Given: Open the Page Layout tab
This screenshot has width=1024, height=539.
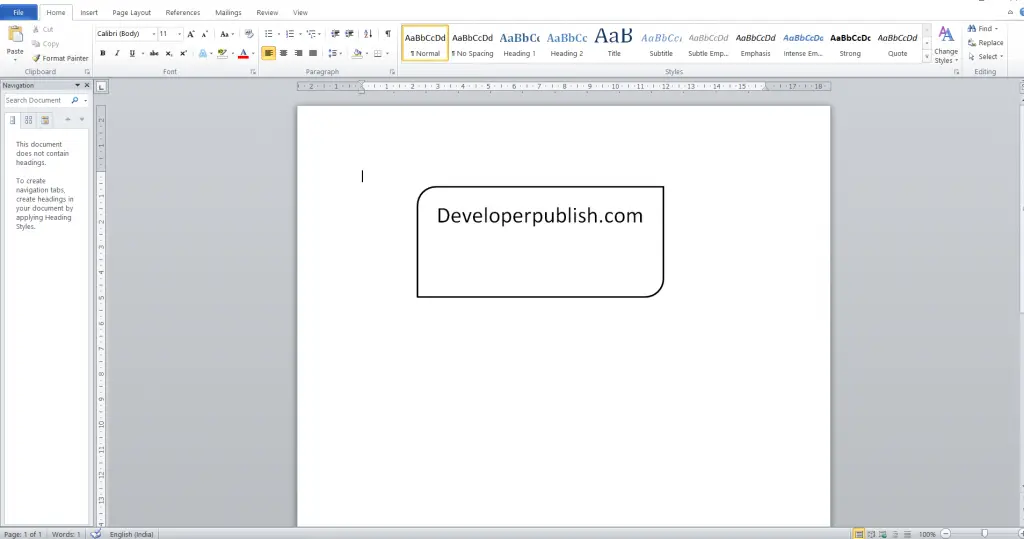Looking at the screenshot, I should coord(131,12).
